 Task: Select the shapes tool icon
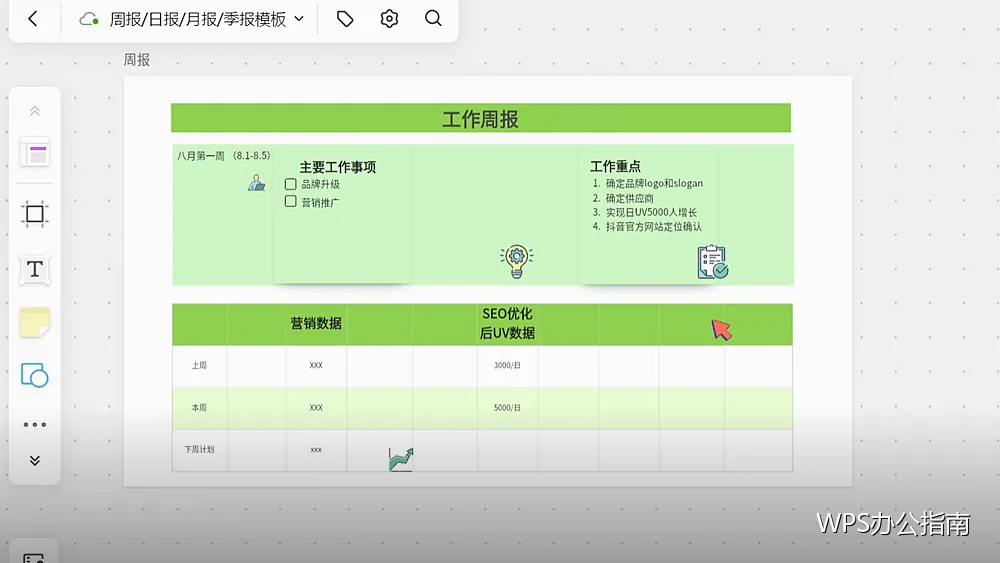pyautogui.click(x=35, y=375)
